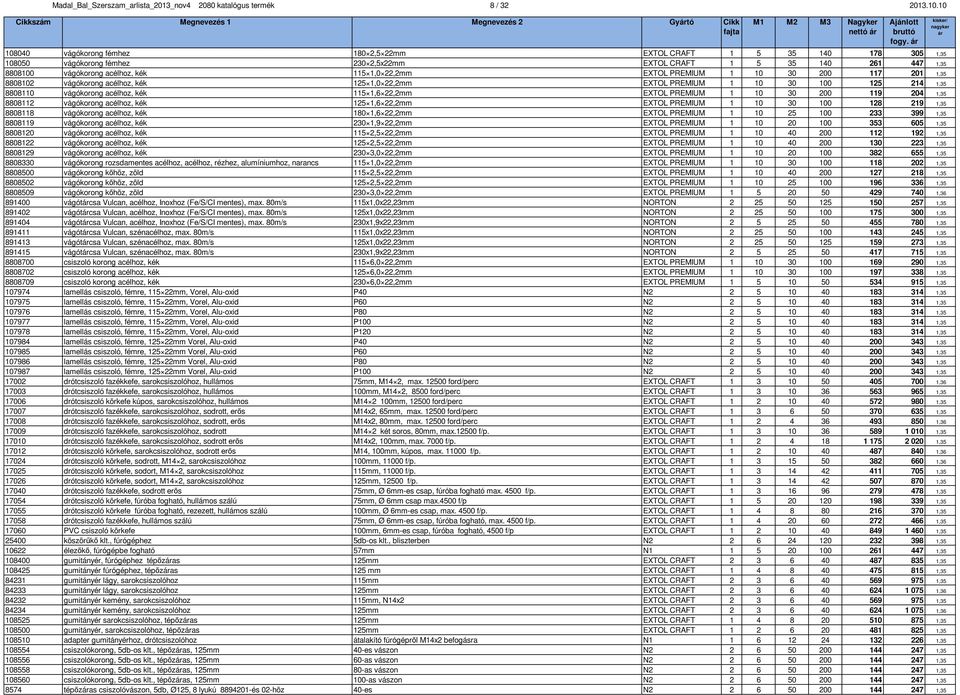Select the net price 1 175
This screenshot has height=695, width=960.
click(x=872, y=441)
